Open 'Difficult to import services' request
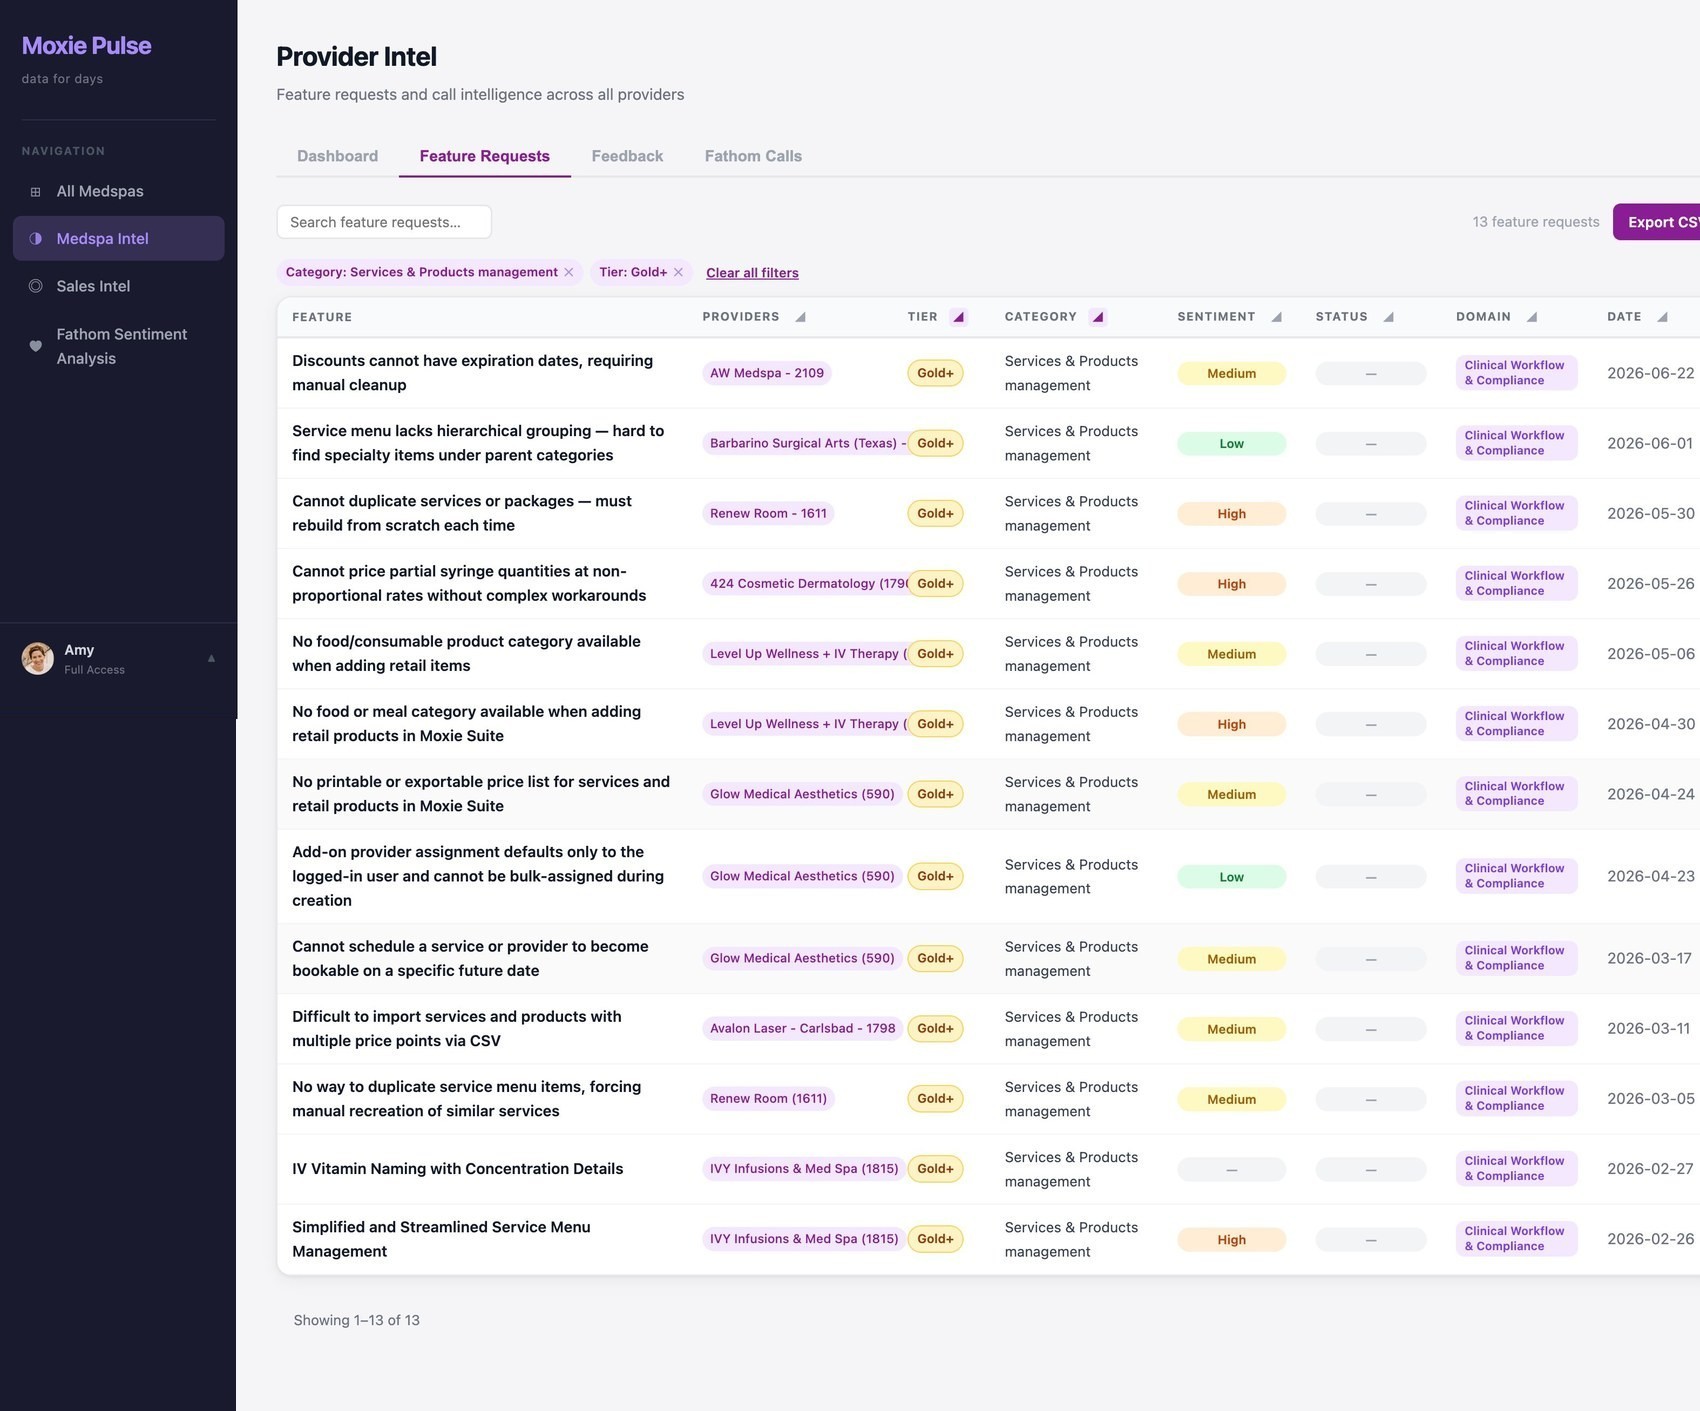The width and height of the screenshot is (1700, 1411). click(457, 1028)
